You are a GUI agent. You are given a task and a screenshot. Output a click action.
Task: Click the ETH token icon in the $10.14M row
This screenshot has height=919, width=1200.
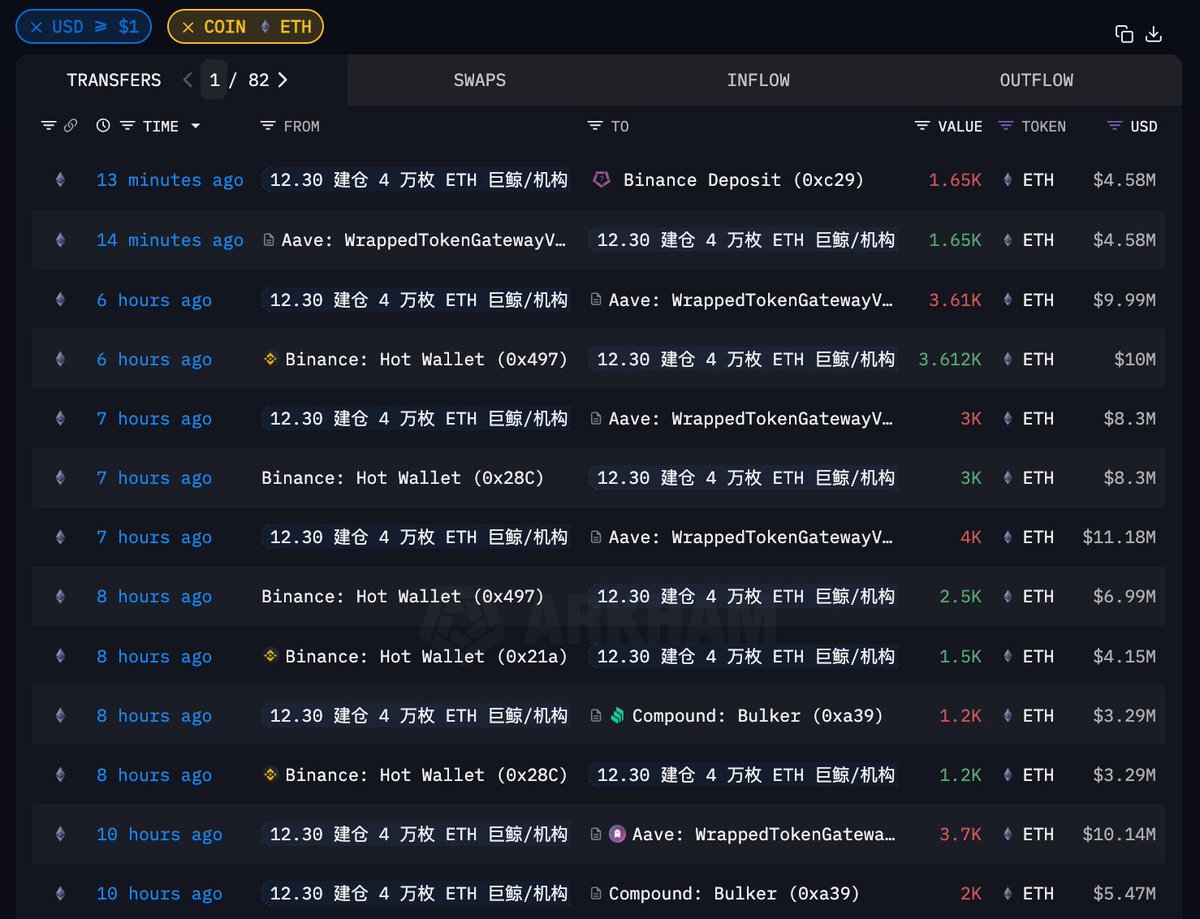click(x=1007, y=834)
